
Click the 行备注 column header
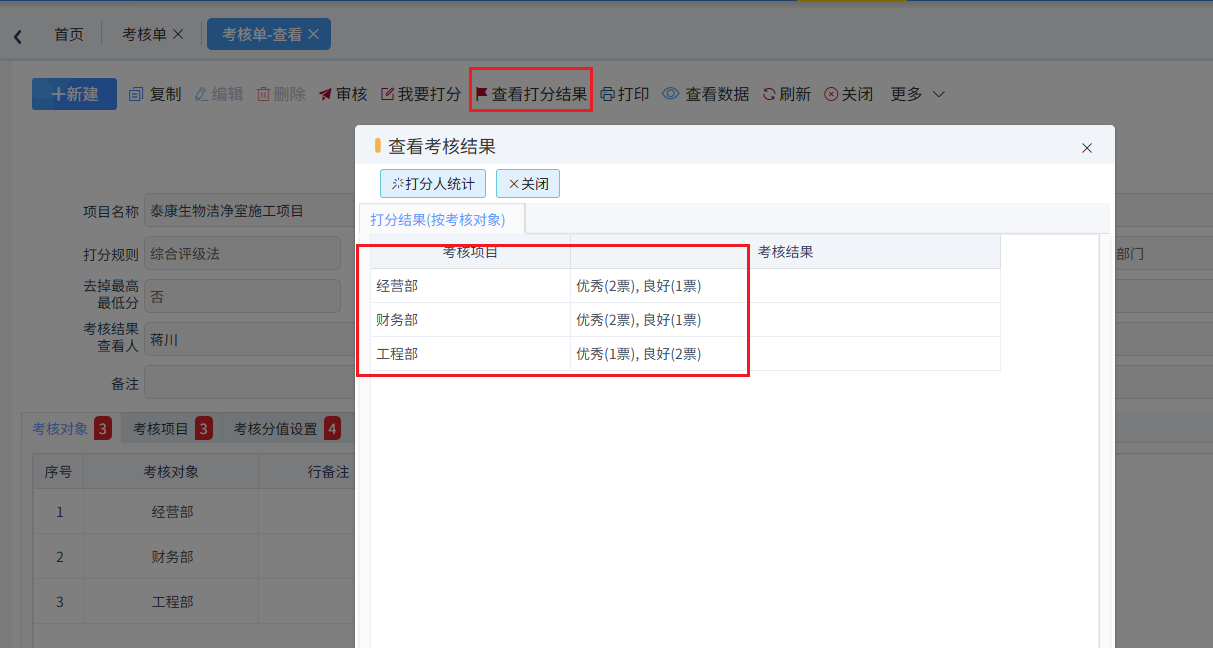point(328,472)
